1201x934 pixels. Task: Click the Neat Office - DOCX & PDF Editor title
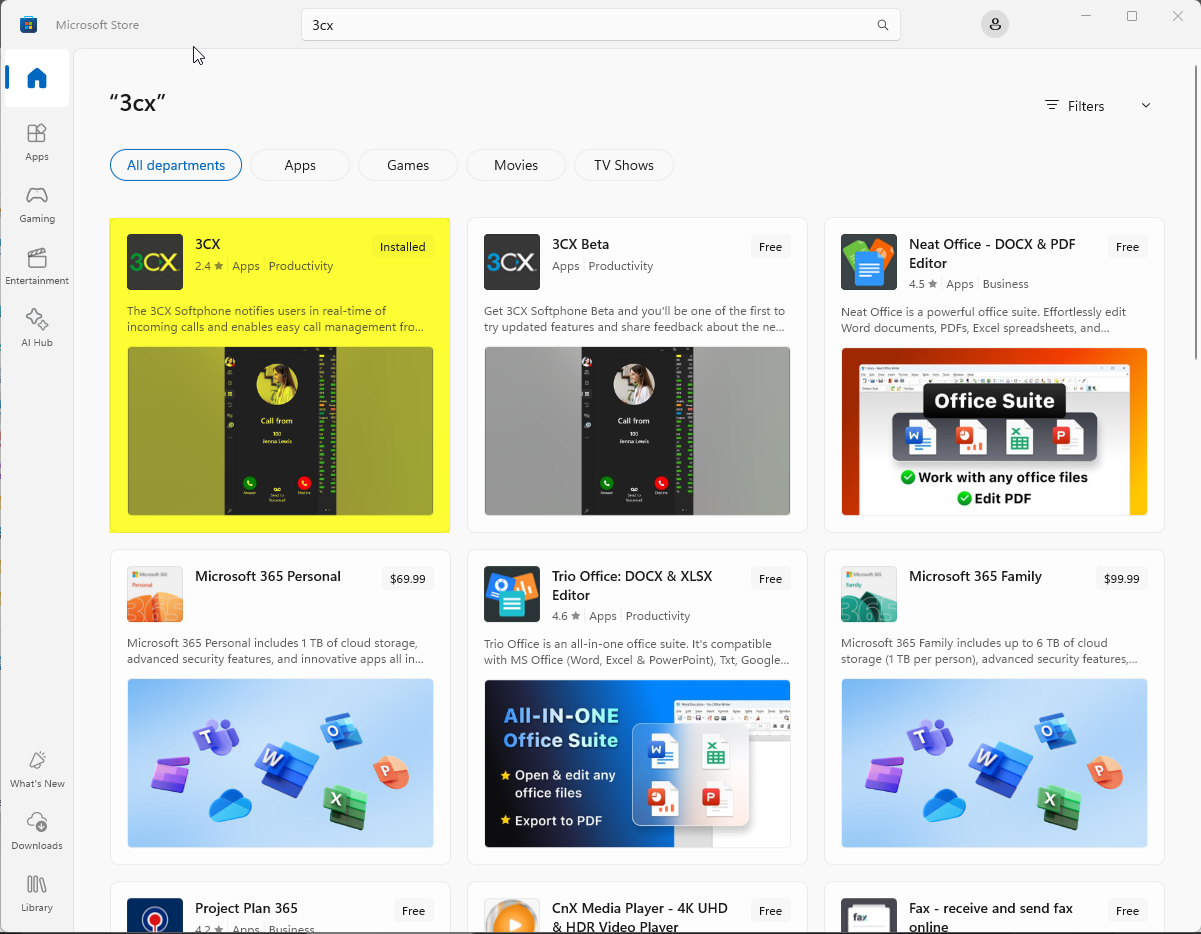(992, 253)
